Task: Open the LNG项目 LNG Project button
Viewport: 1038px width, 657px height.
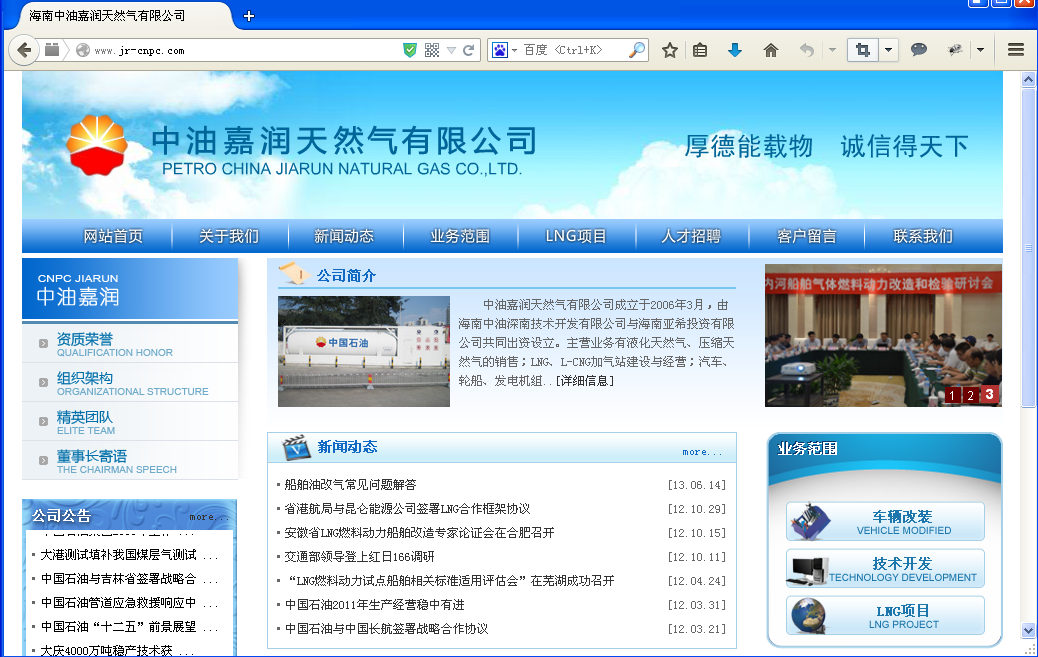Action: [x=885, y=615]
